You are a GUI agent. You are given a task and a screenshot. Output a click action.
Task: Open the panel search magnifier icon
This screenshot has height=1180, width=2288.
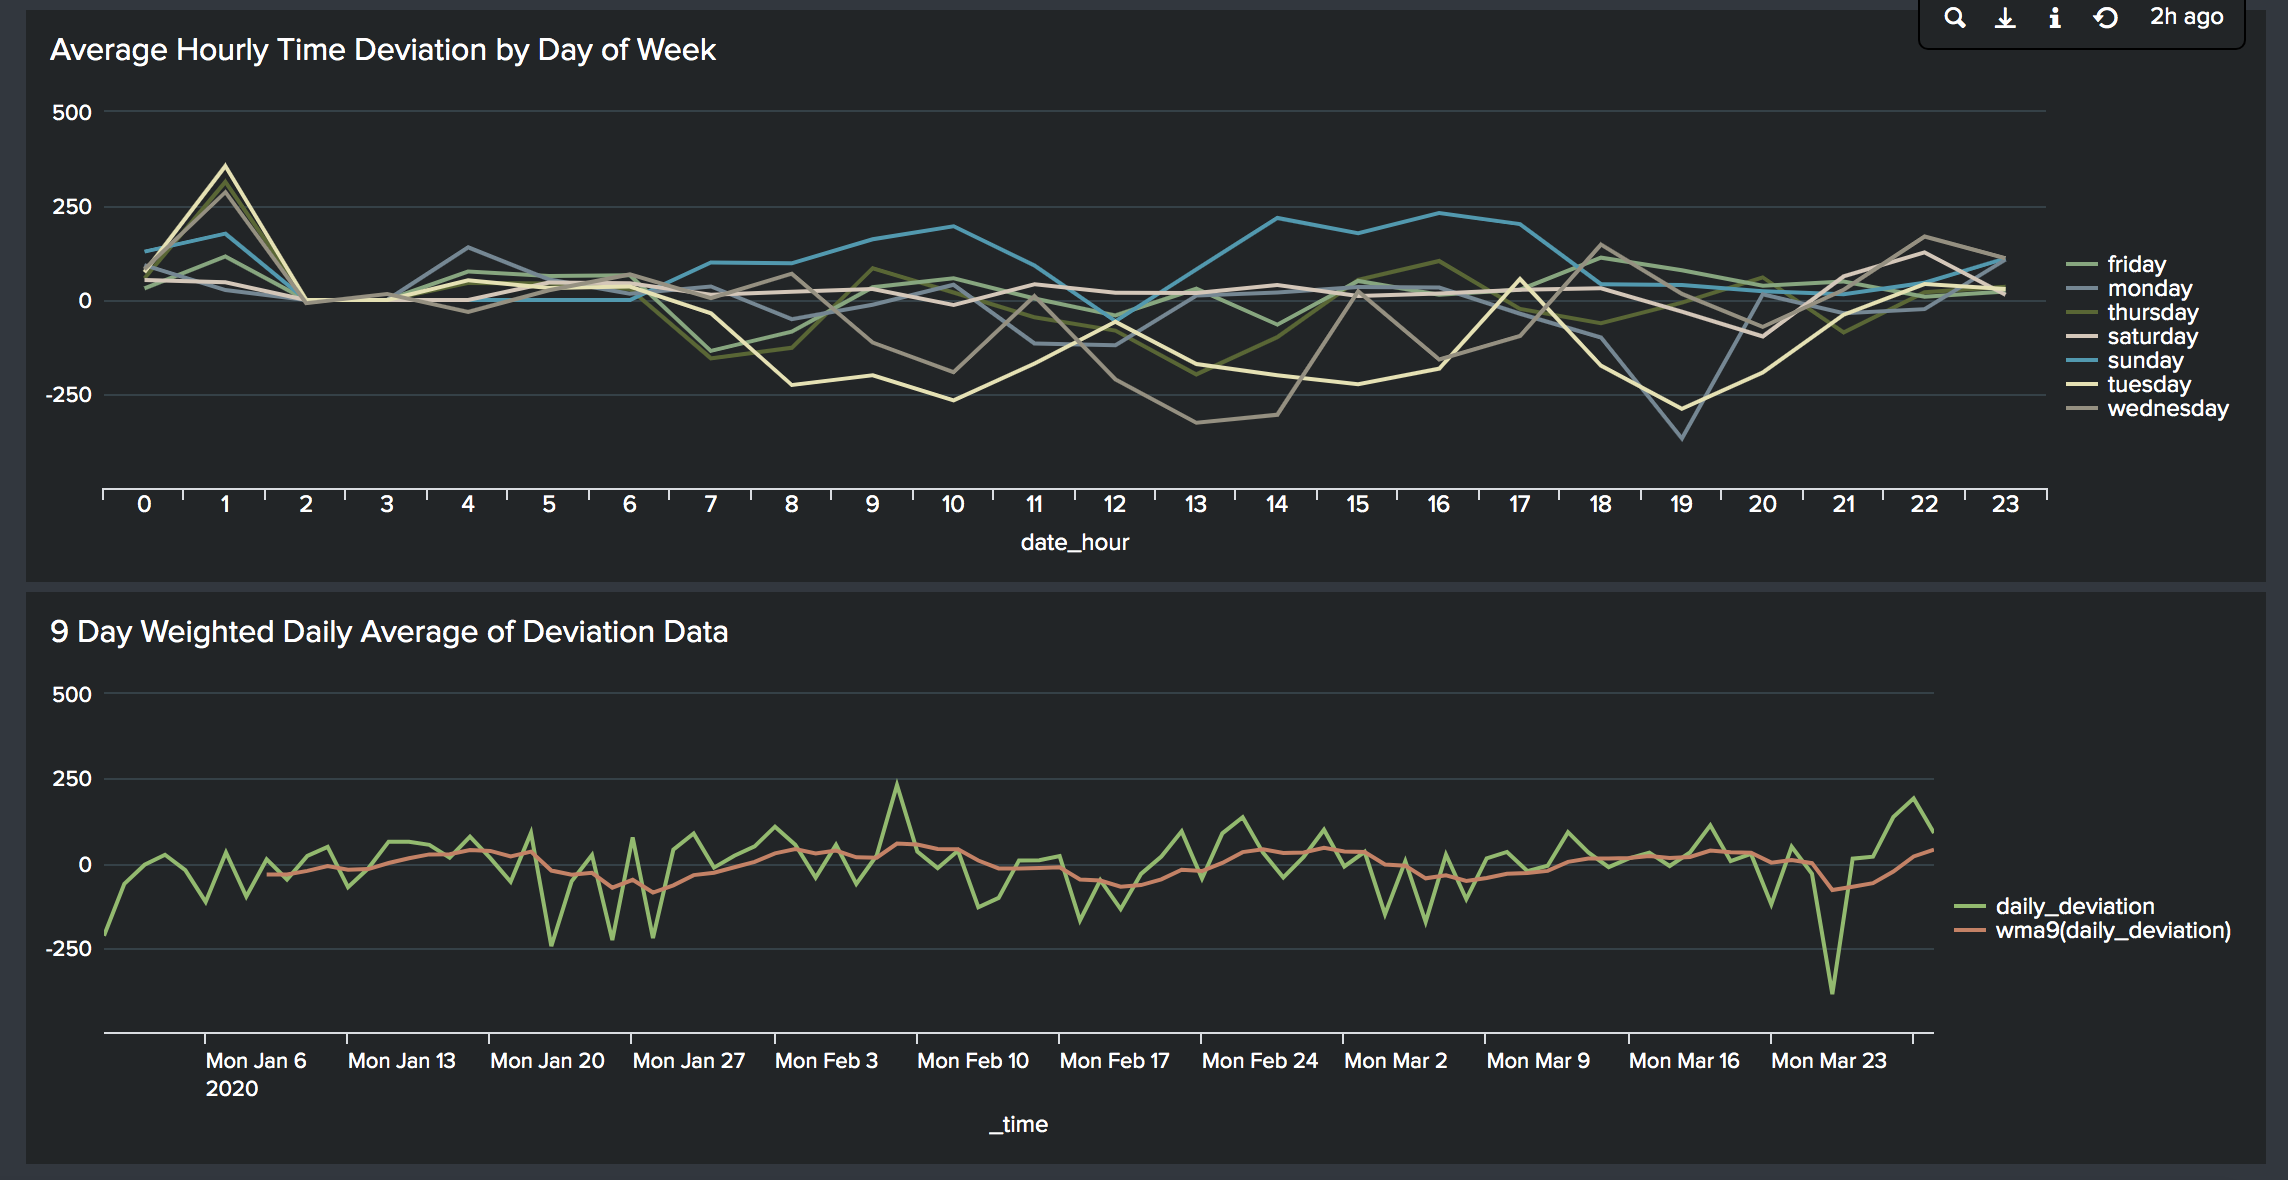(x=1956, y=16)
